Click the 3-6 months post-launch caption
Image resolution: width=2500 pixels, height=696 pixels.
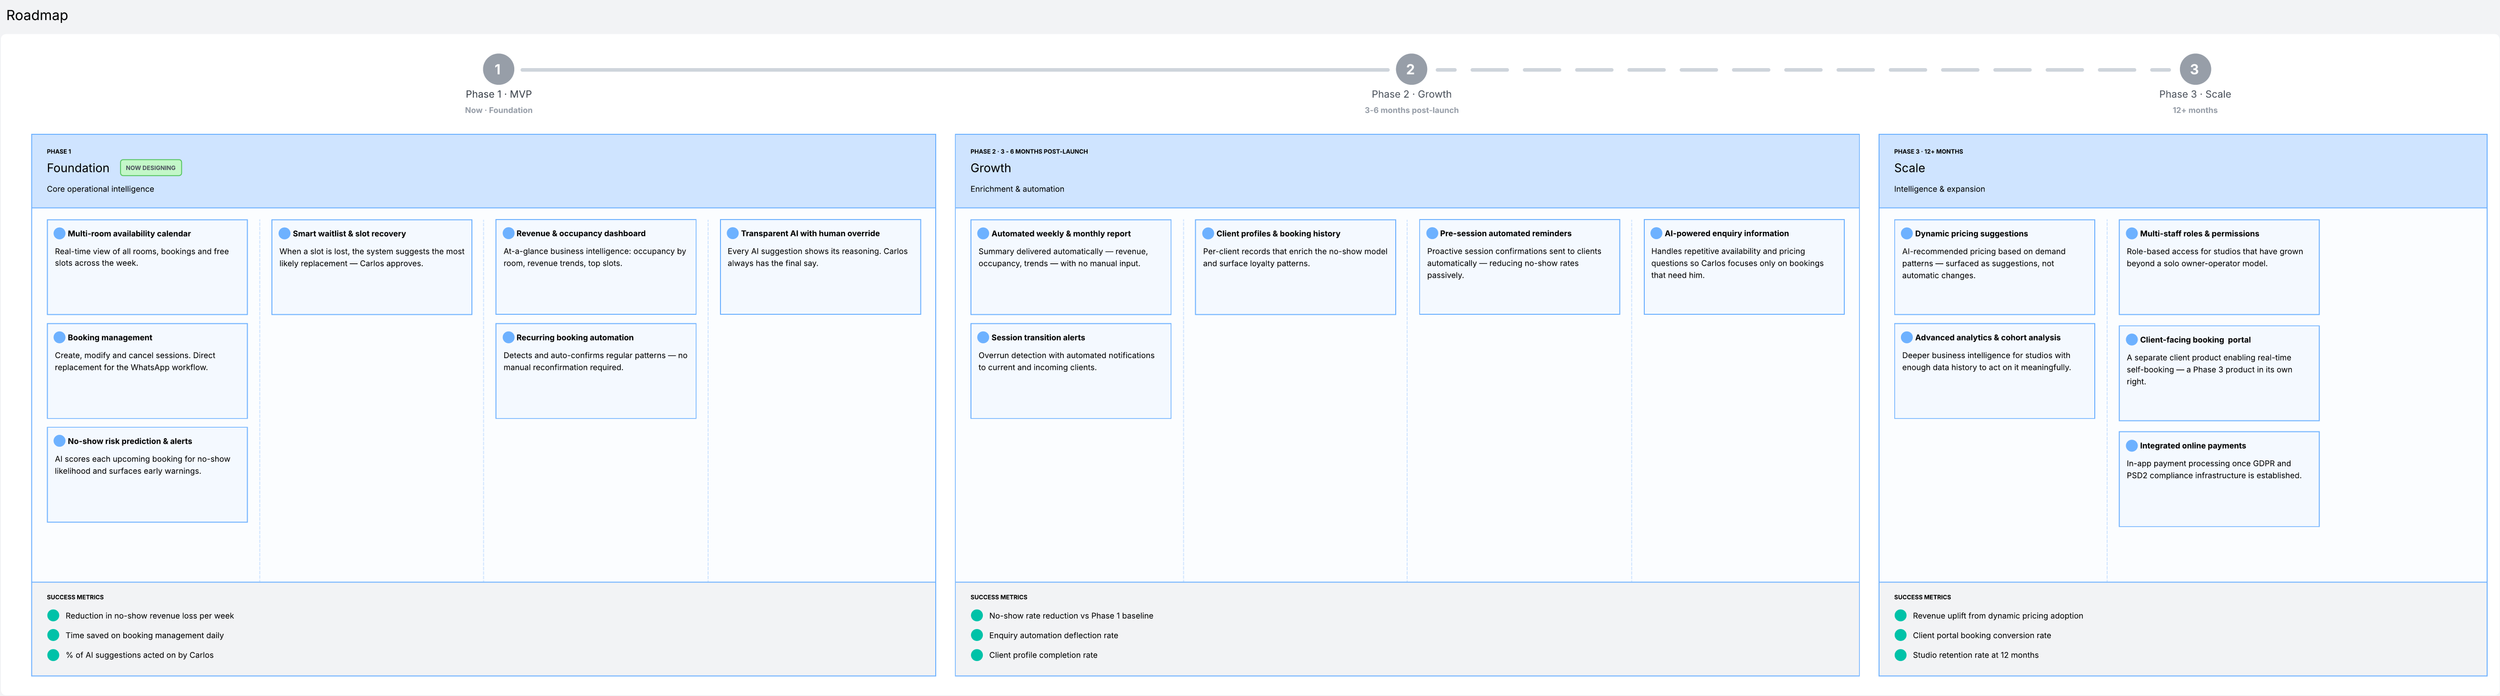(1411, 110)
